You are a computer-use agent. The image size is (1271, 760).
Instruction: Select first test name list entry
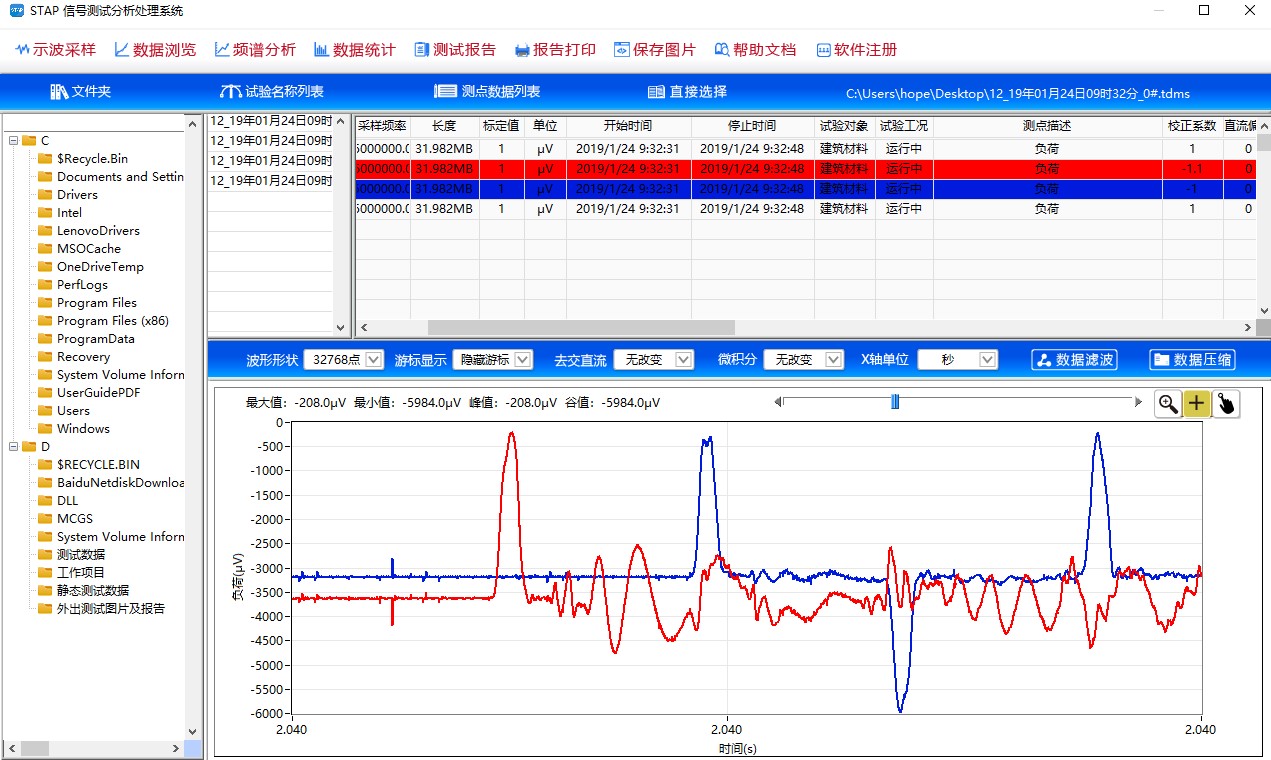click(x=270, y=121)
